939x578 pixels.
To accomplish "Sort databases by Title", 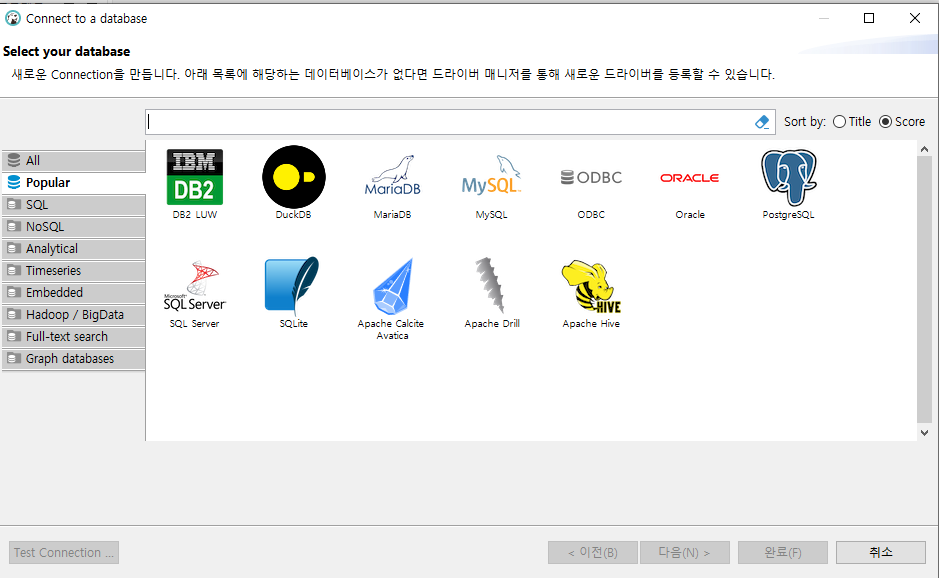I will click(852, 122).
